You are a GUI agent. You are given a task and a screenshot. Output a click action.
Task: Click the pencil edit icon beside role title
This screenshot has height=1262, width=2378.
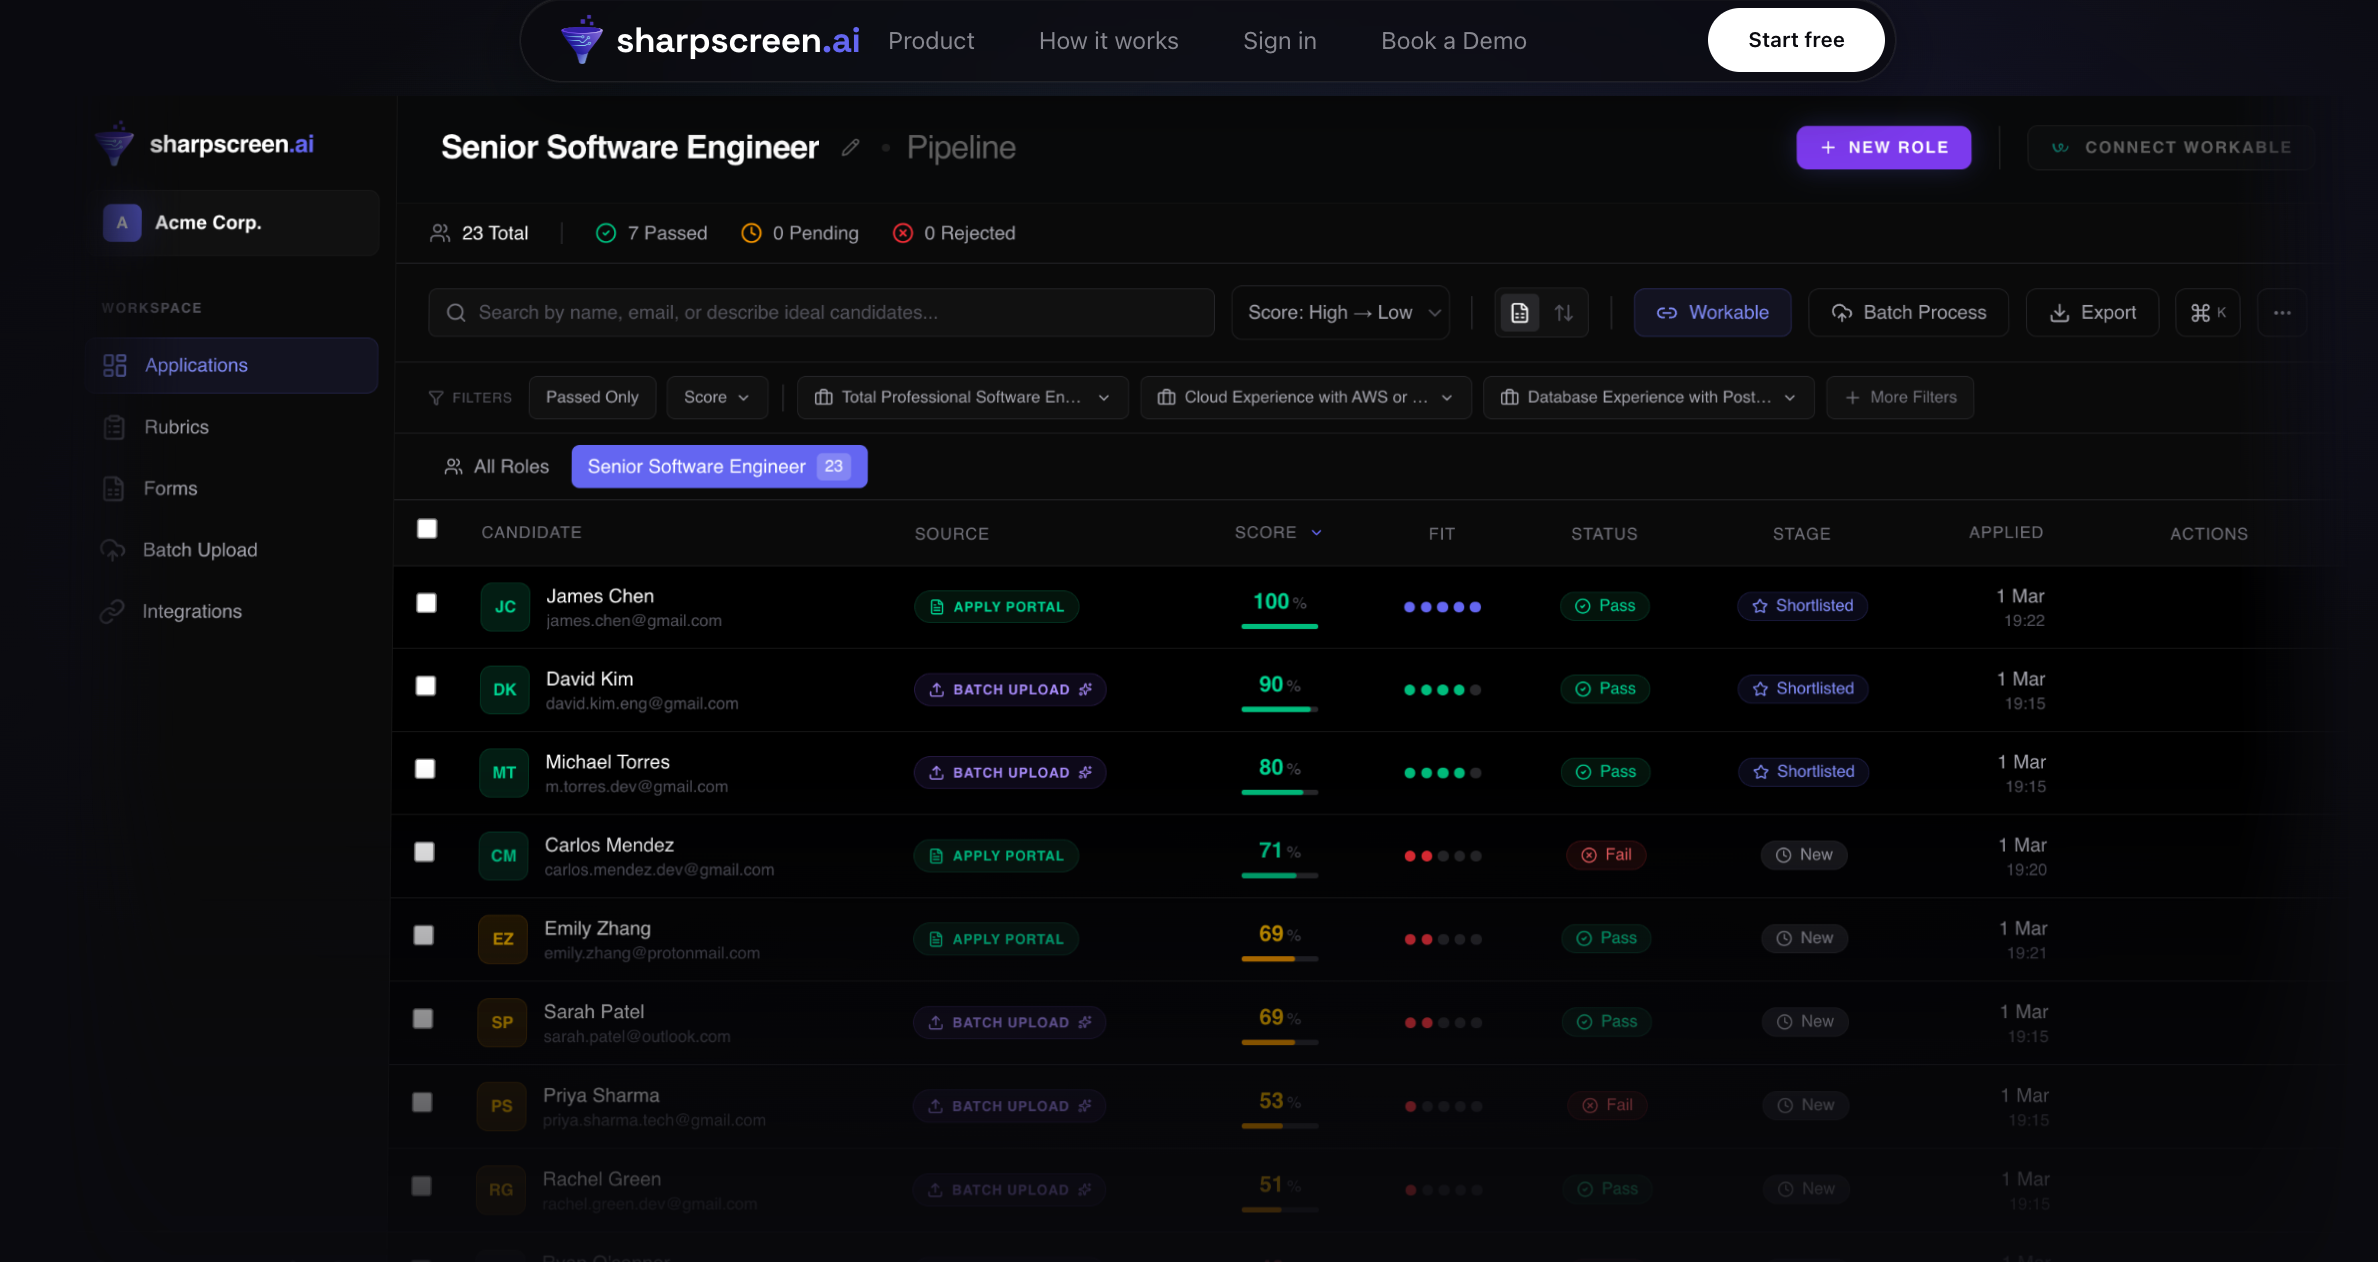pos(850,148)
